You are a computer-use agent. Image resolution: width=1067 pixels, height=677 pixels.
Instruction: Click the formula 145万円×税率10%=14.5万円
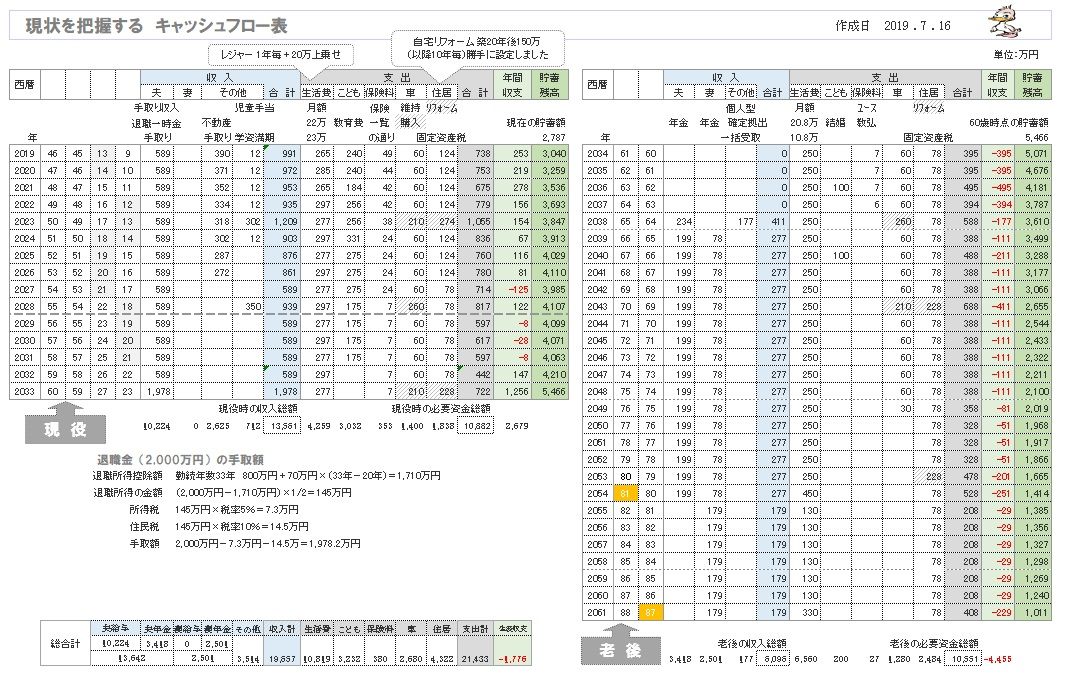242,526
